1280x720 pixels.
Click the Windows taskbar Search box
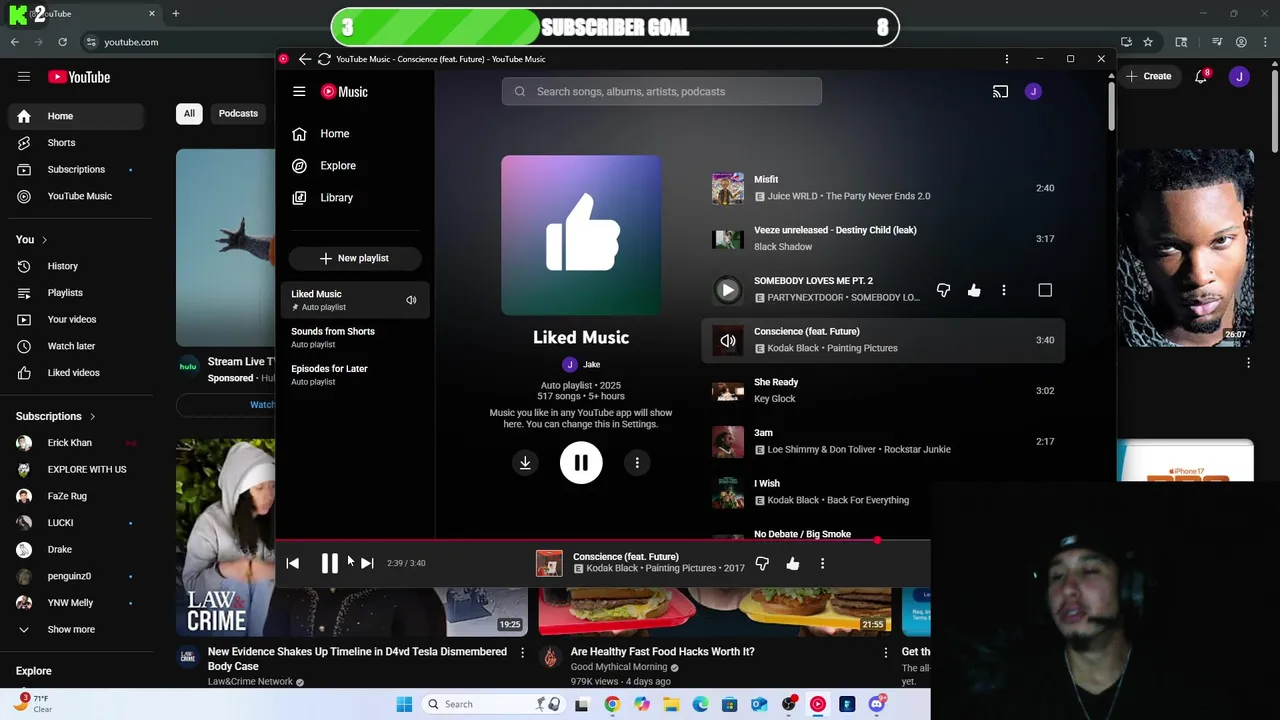[x=491, y=704]
